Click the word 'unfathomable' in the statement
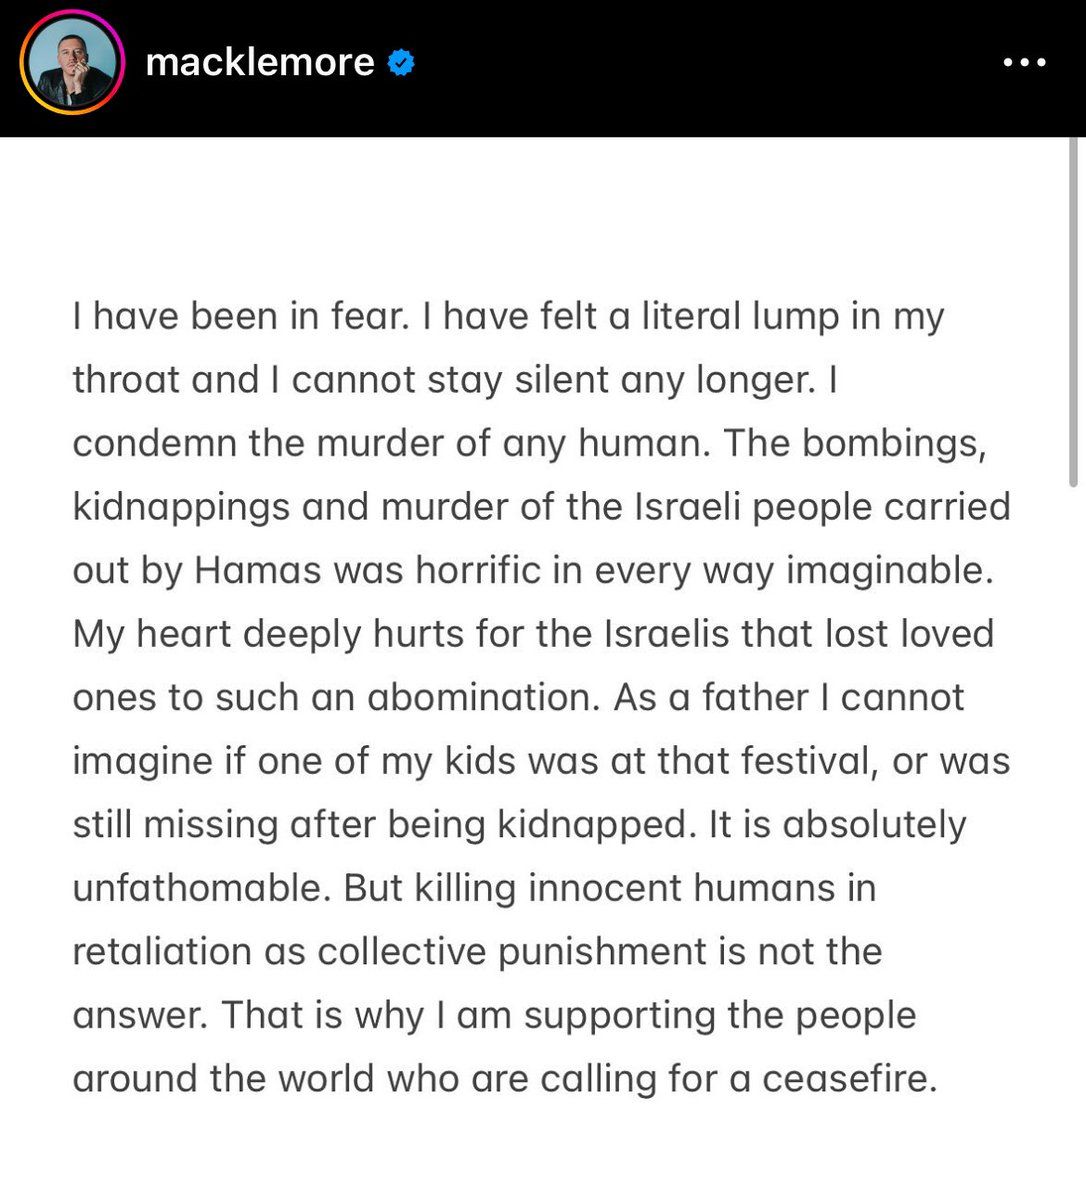Image resolution: width=1086 pixels, height=1200 pixels. [x=200, y=888]
